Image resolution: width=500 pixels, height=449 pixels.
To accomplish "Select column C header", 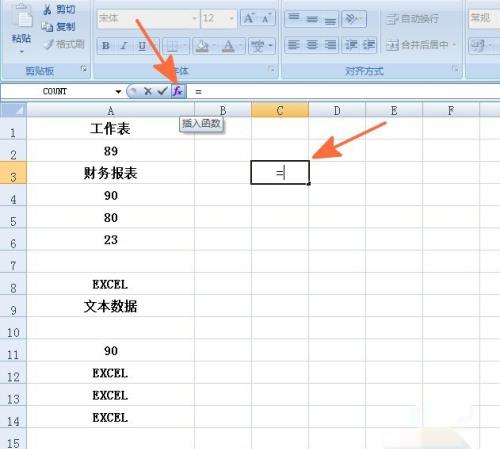I will click(x=280, y=110).
